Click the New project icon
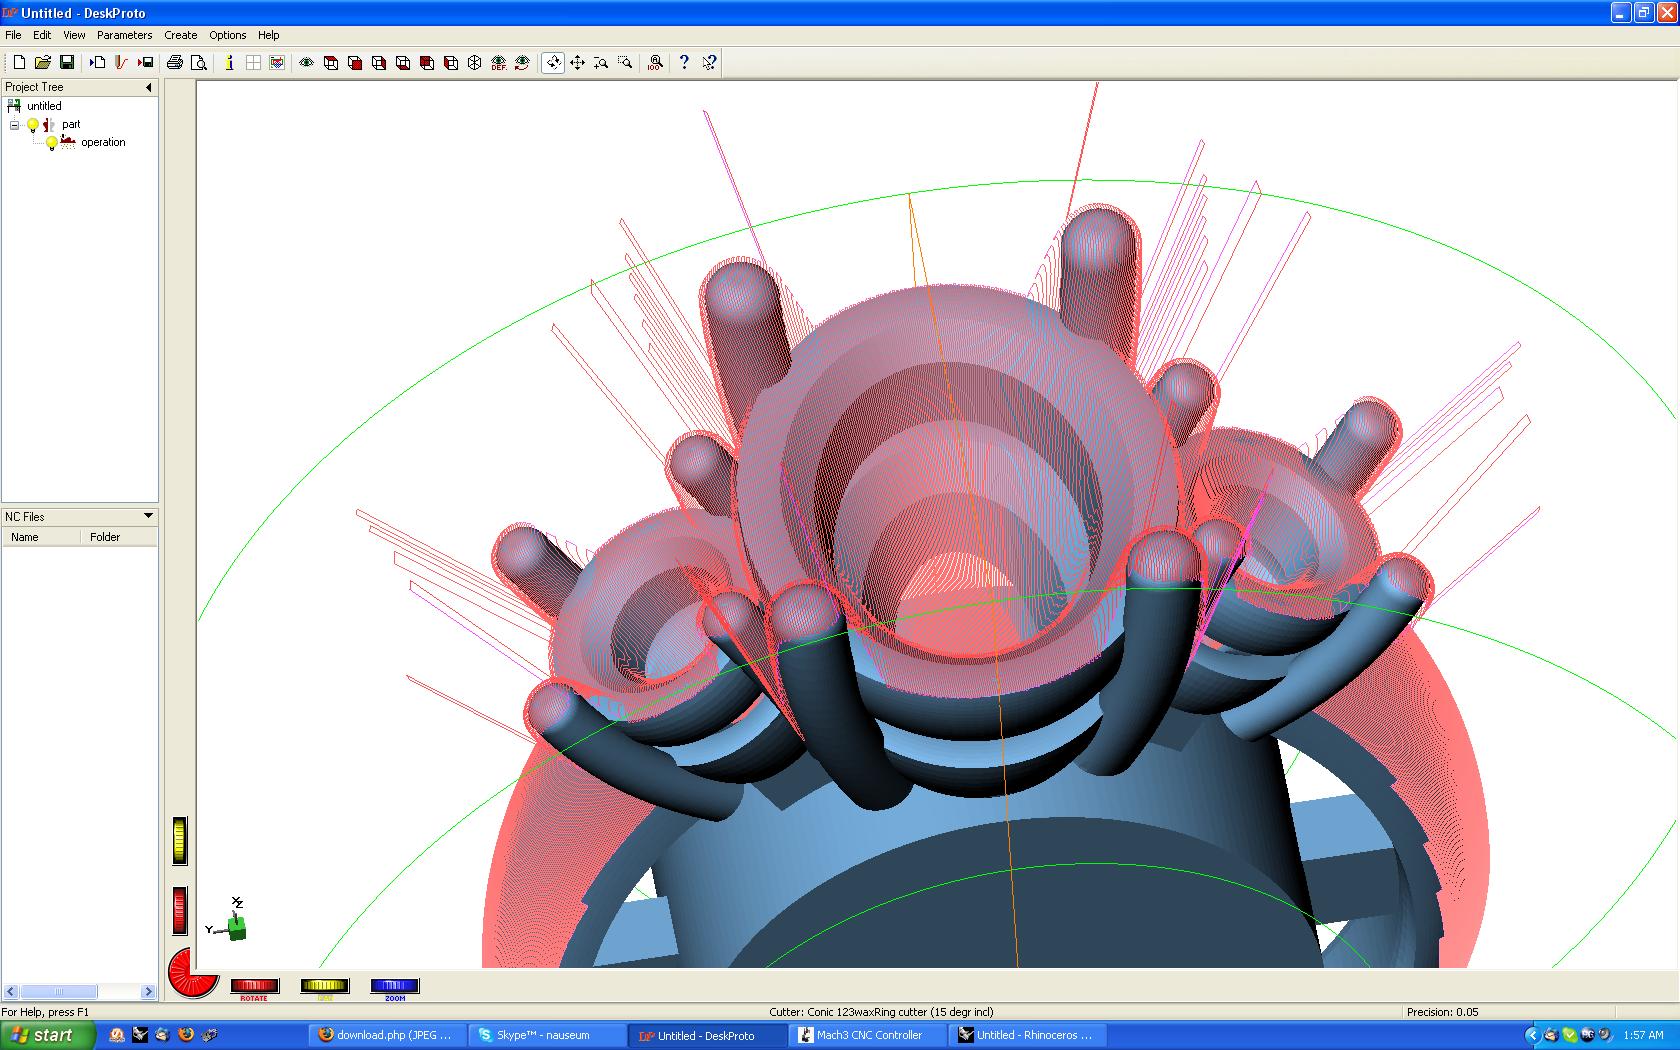Viewport: 1680px width, 1050px height. [19, 62]
